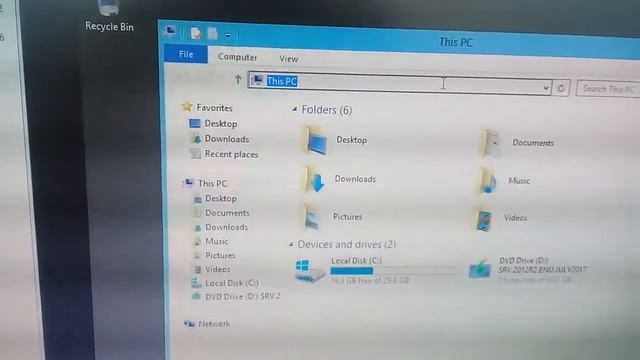This screenshot has width=640, height=360.
Task: Select the Desktop folder icon in content pane
Action: click(x=315, y=141)
